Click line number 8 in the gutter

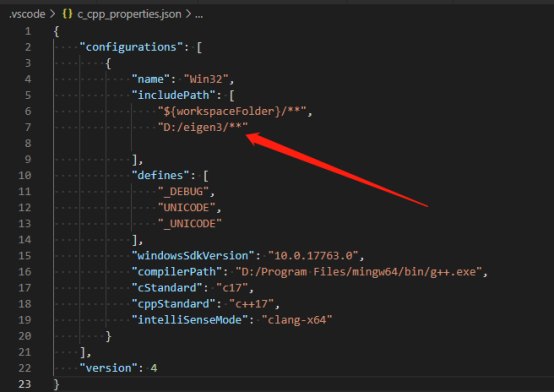point(28,143)
